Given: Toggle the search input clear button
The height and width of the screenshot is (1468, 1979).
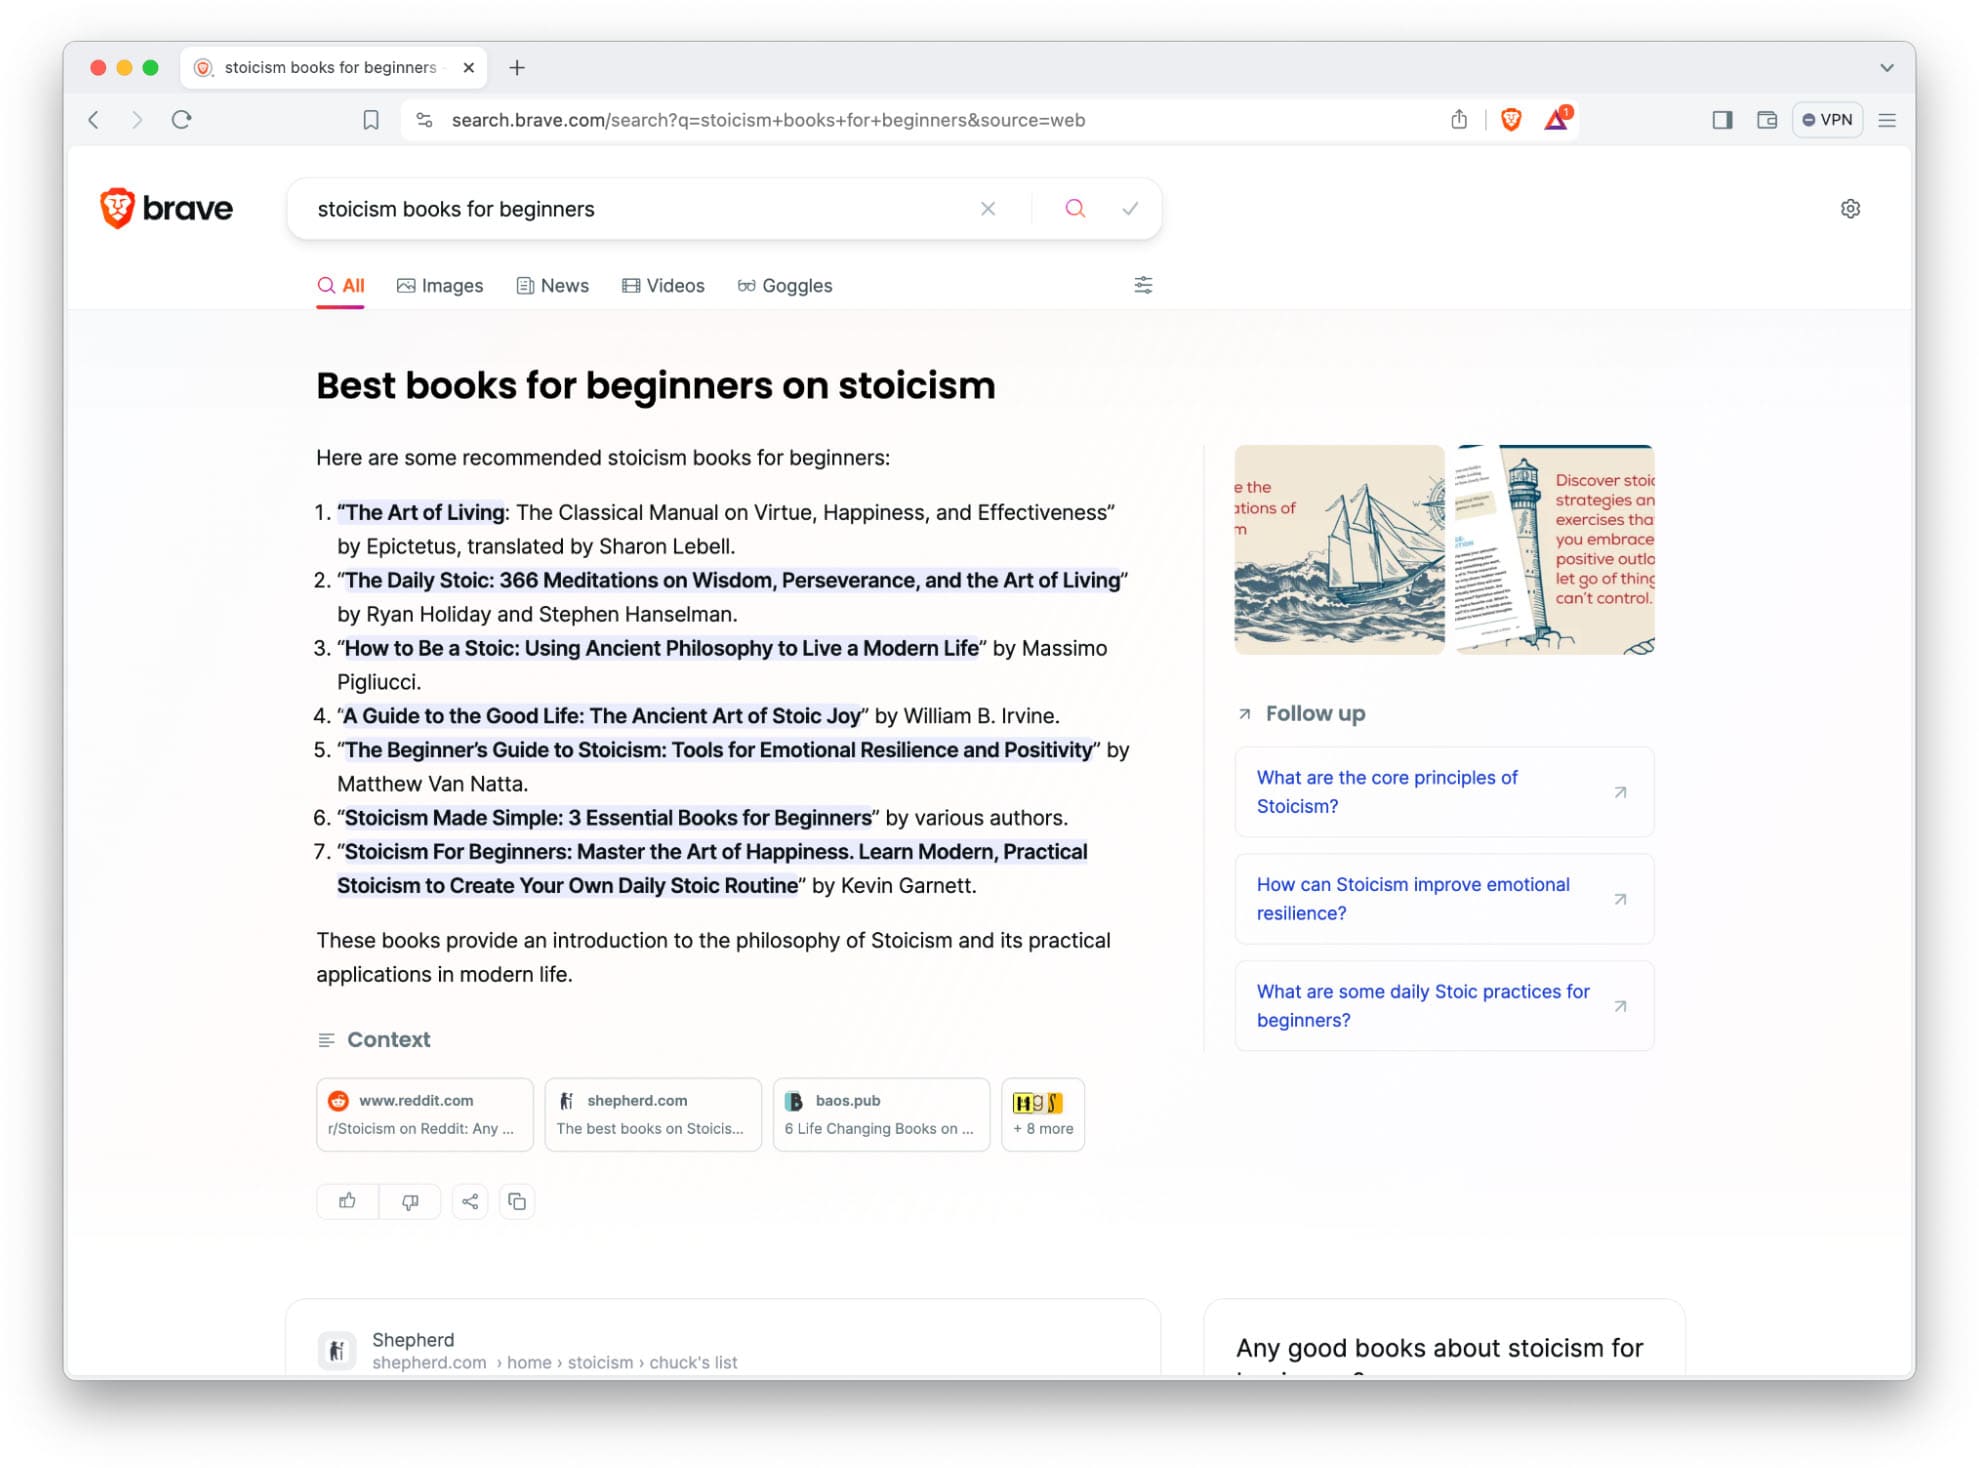Looking at the screenshot, I should pyautogui.click(x=988, y=208).
